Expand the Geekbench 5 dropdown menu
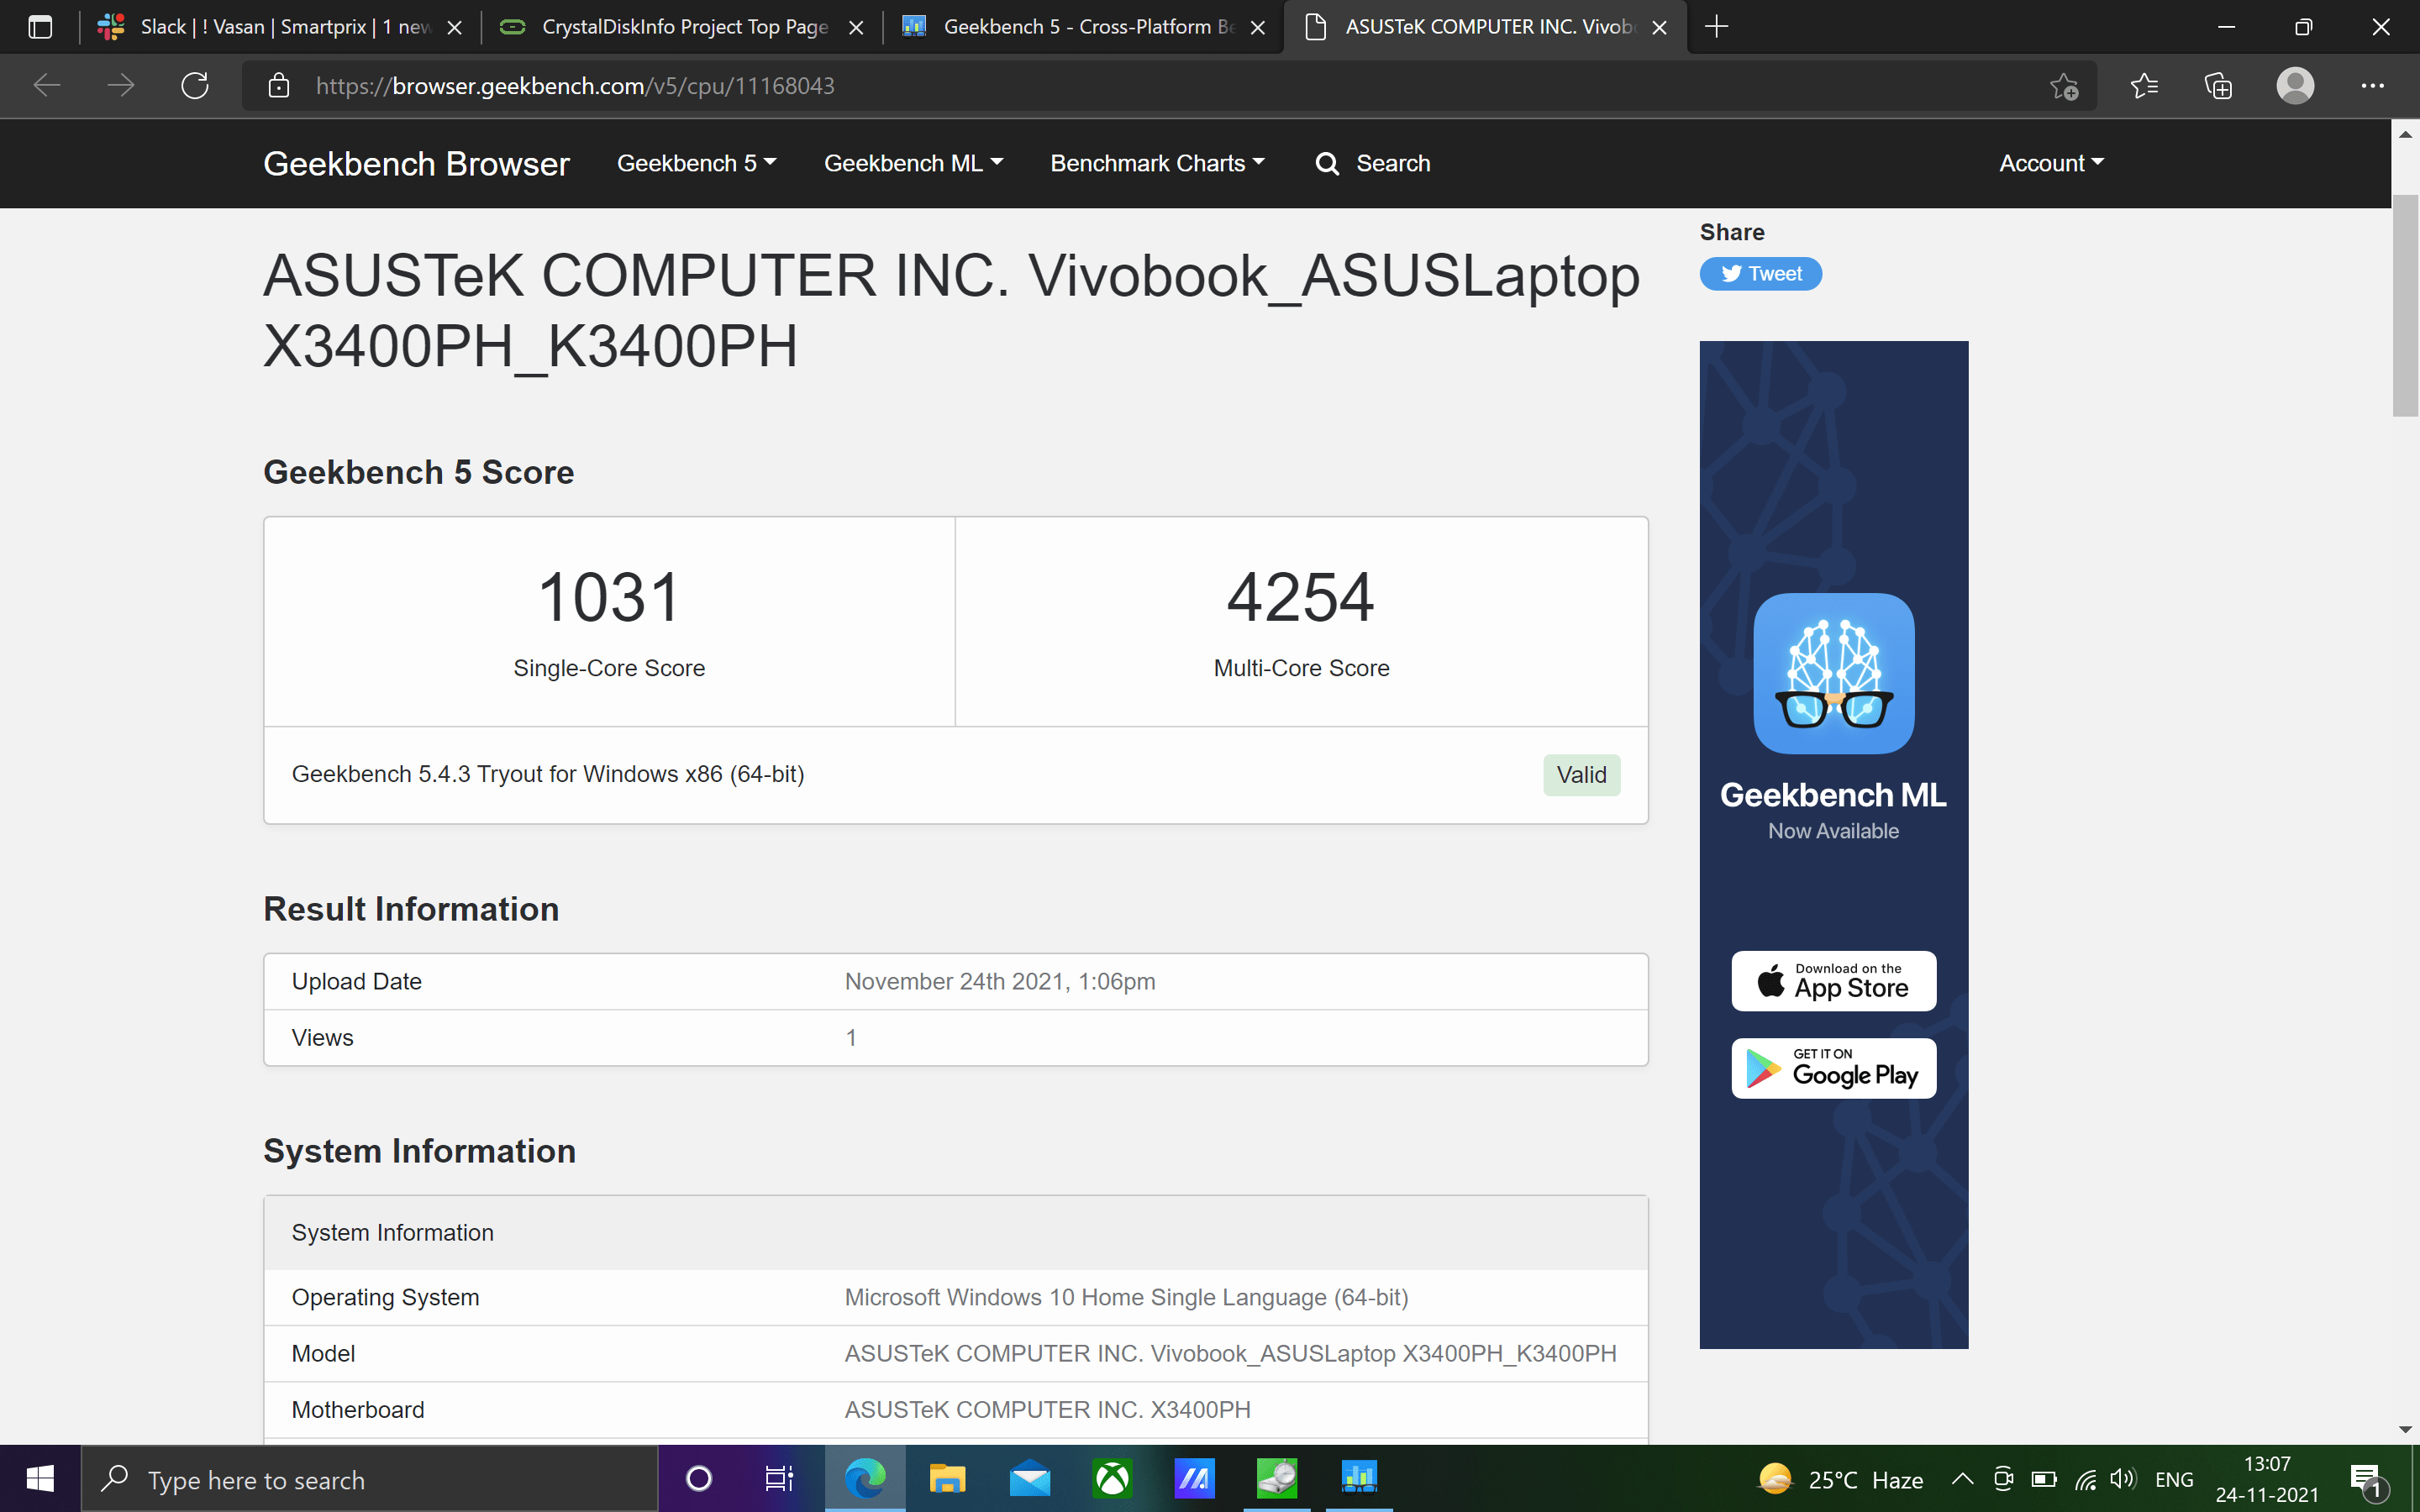Viewport: 2420px width, 1512px height. click(x=696, y=164)
